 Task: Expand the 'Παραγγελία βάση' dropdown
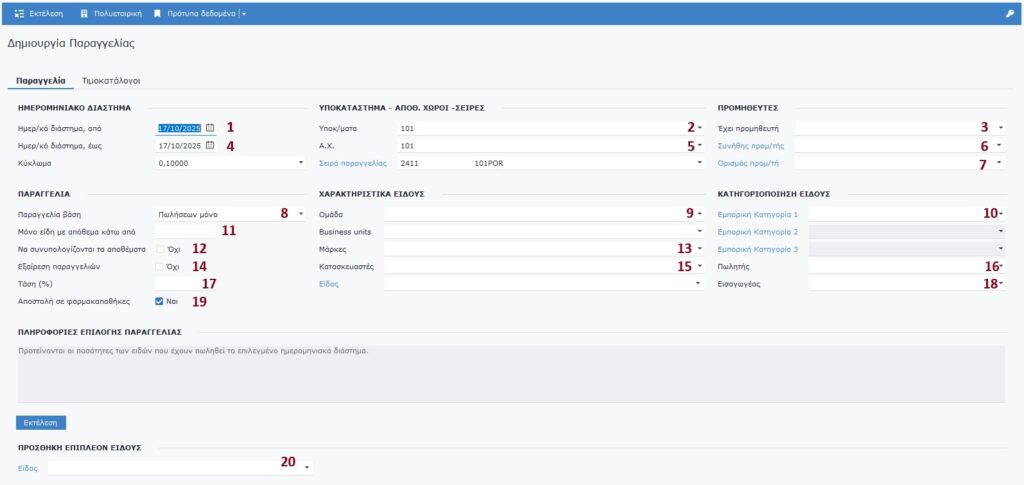301,214
